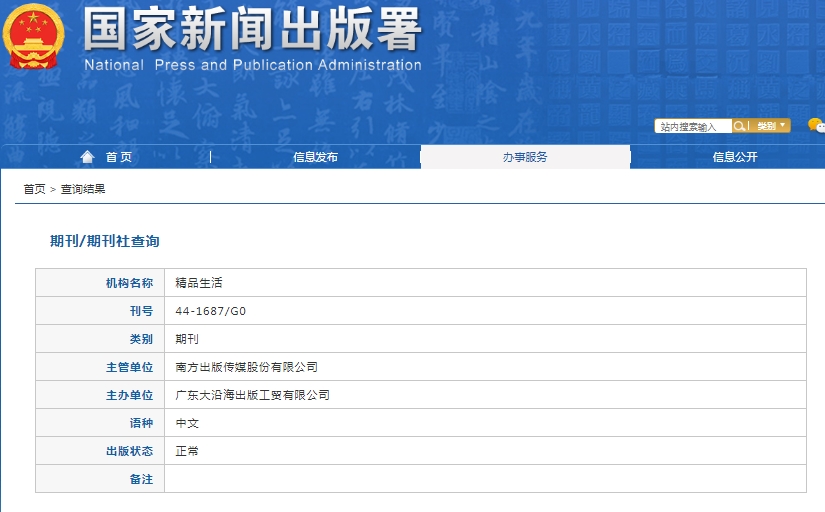Go to the 信息公开 navigation tab
Image resolution: width=825 pixels, height=512 pixels.
pyautogui.click(x=735, y=157)
